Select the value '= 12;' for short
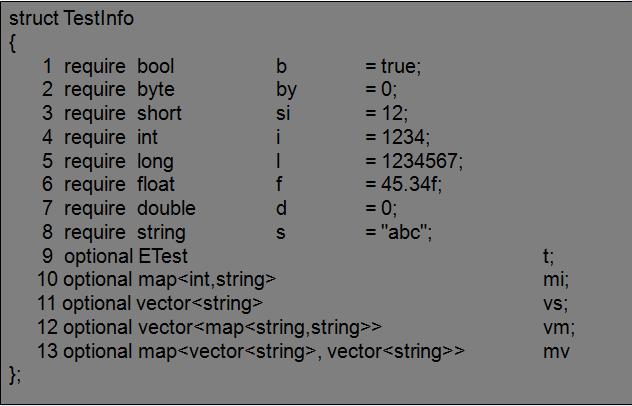The height and width of the screenshot is (406, 632). pyautogui.click(x=387, y=113)
